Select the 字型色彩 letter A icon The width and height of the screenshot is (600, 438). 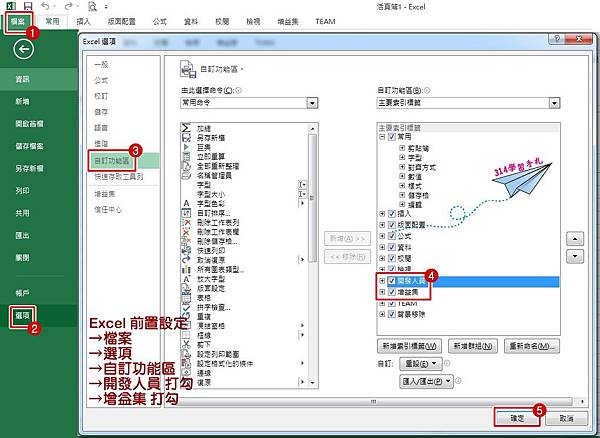186,204
